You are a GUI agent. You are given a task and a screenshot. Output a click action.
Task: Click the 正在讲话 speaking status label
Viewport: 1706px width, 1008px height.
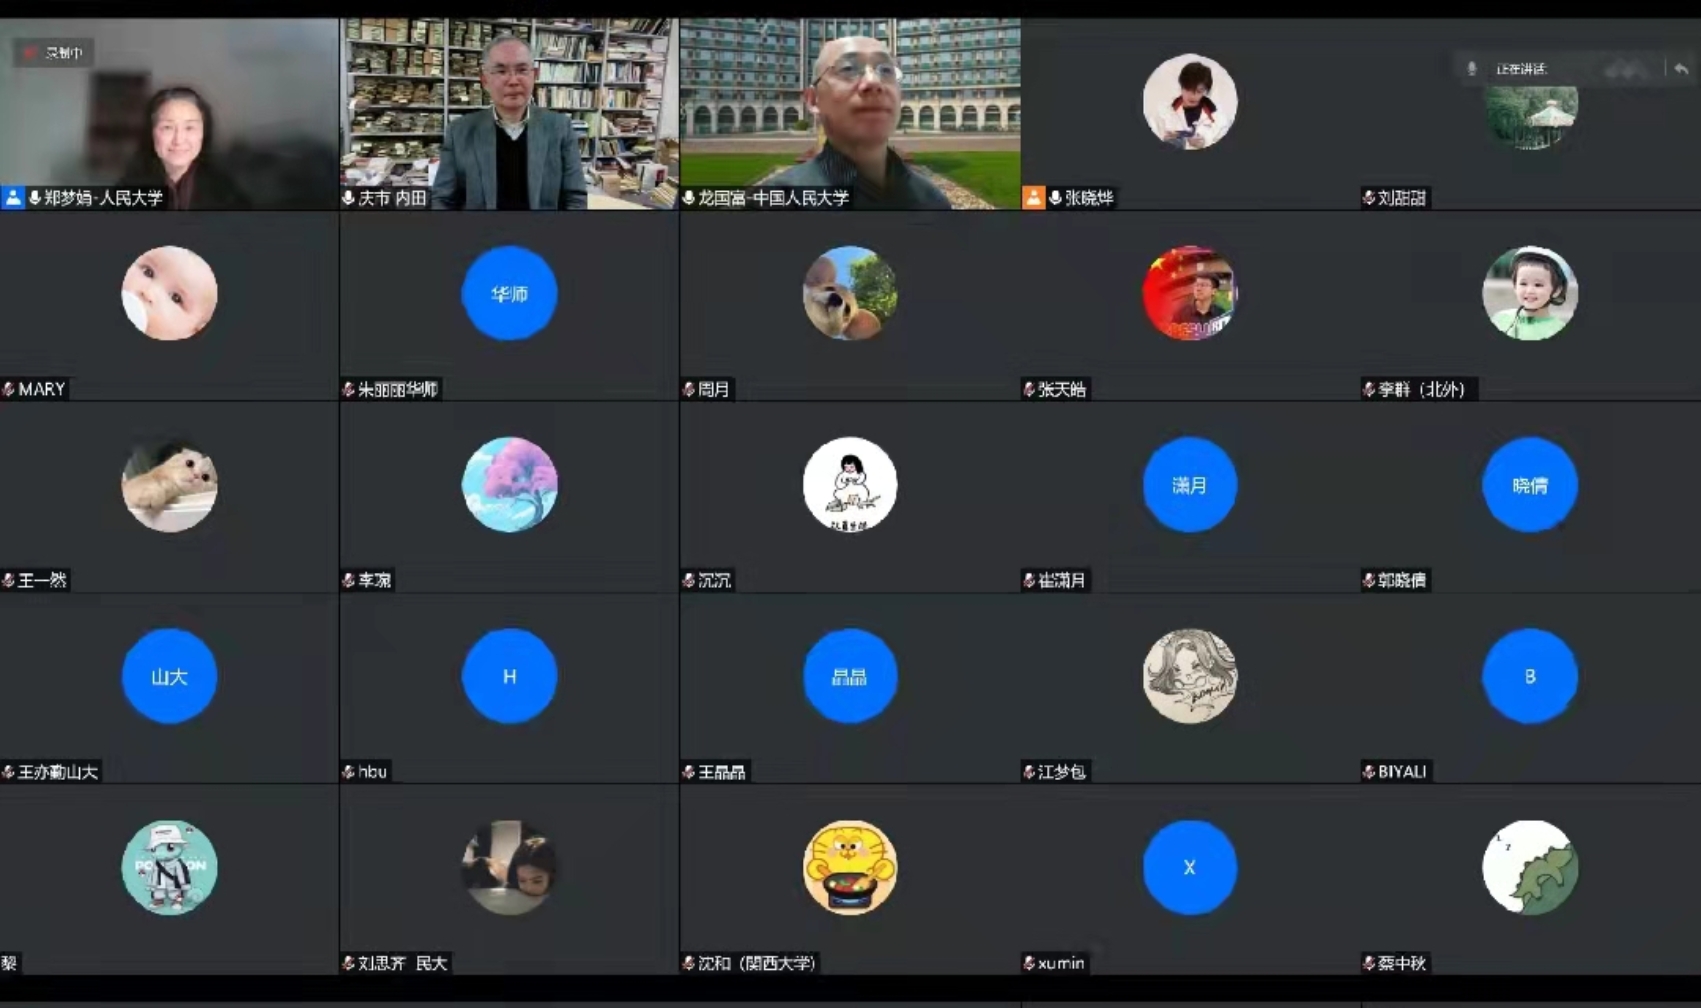(x=1521, y=69)
